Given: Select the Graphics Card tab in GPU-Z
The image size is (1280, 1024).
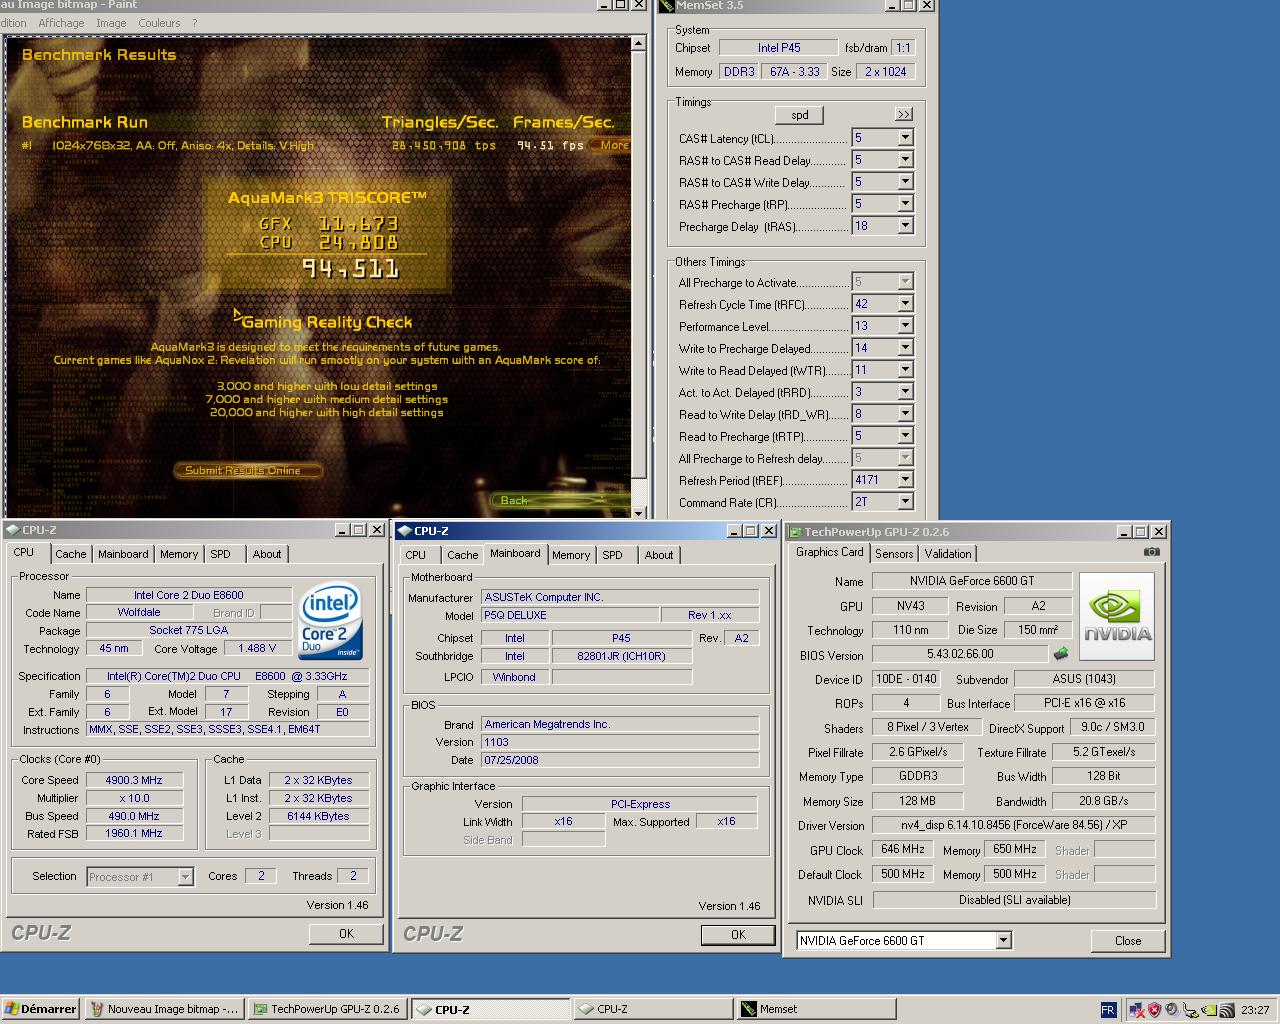Looking at the screenshot, I should [829, 552].
